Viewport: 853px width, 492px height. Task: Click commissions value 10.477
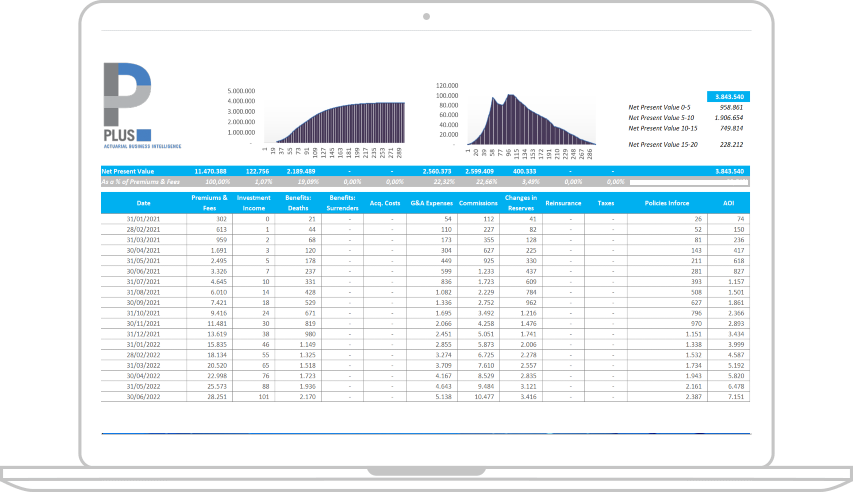tap(484, 397)
